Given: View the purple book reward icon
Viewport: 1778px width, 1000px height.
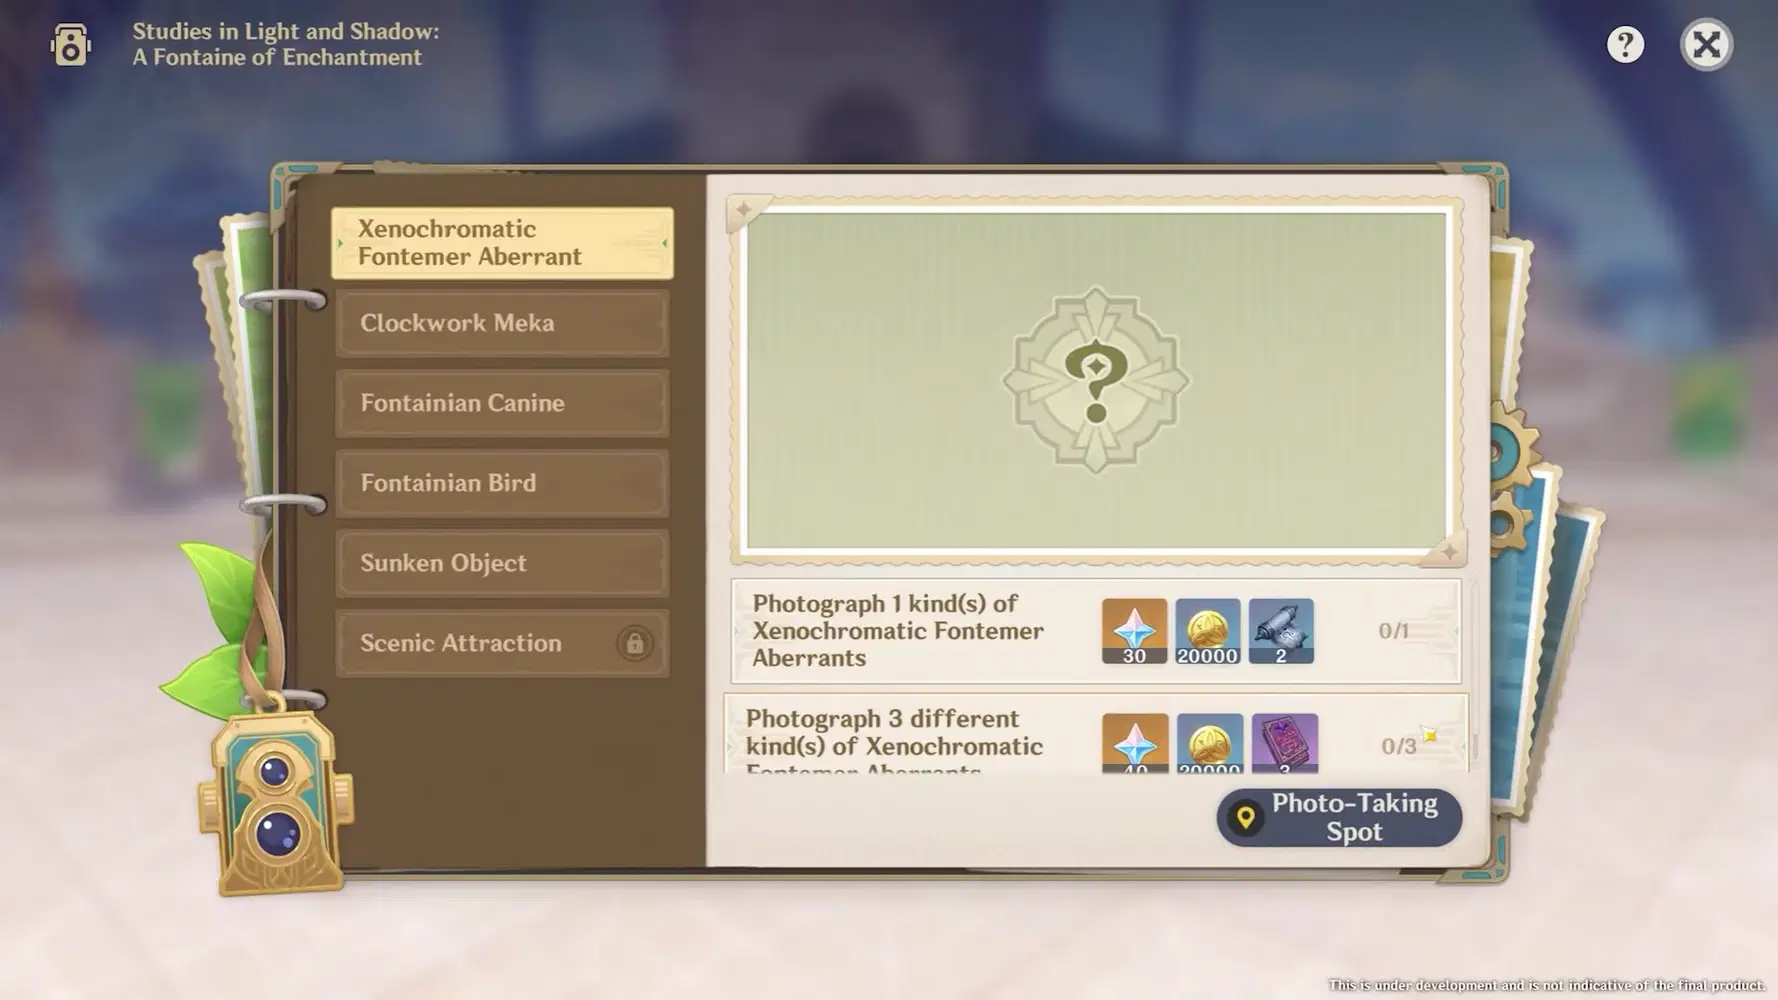Looking at the screenshot, I should [1285, 743].
